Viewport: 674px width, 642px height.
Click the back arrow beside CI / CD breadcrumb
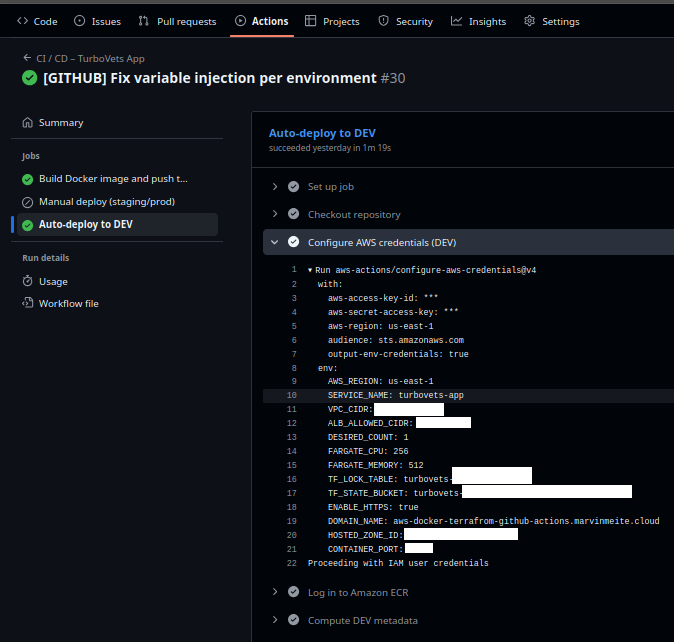tap(27, 59)
